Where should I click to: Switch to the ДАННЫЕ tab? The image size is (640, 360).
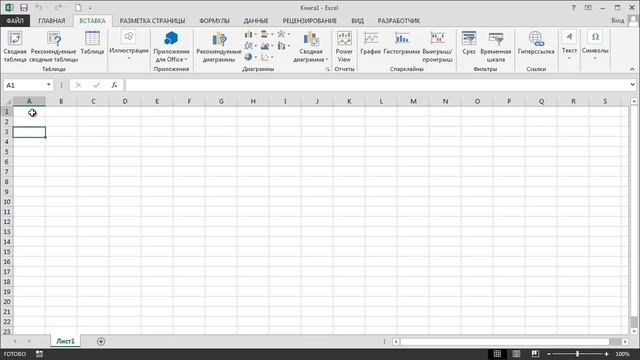256,21
